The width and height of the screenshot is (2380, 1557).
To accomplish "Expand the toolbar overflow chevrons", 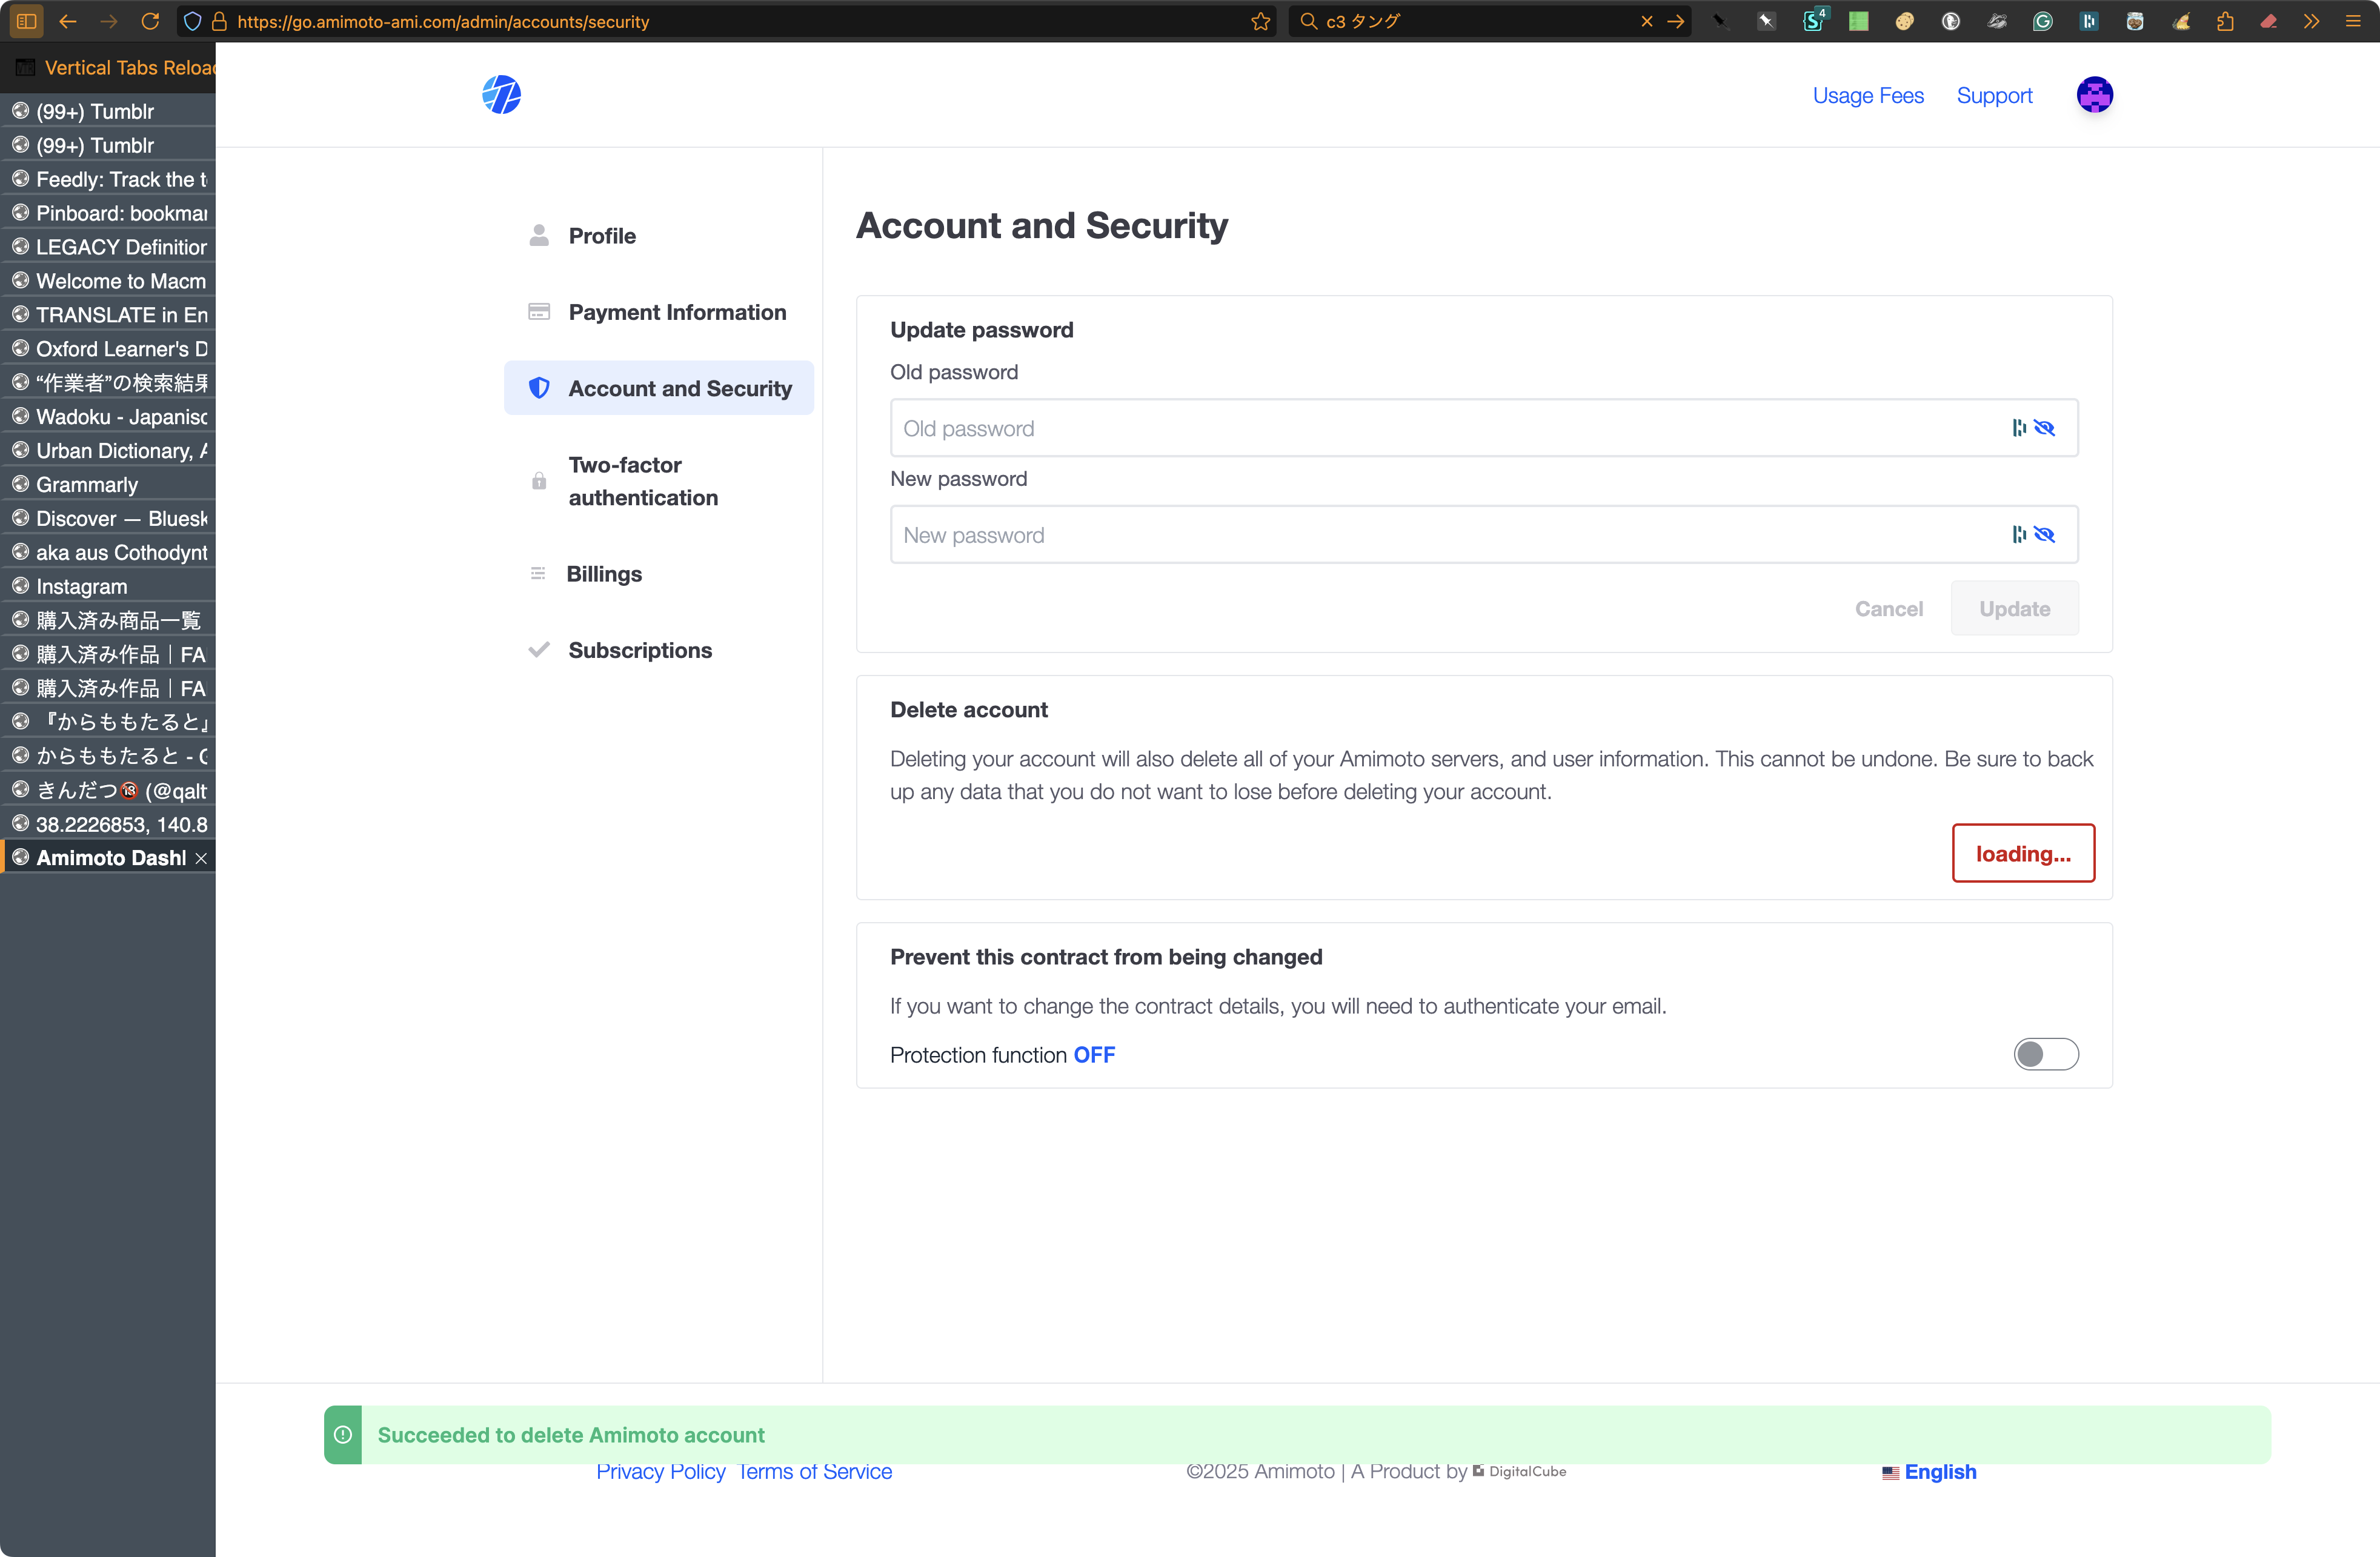I will (2310, 21).
